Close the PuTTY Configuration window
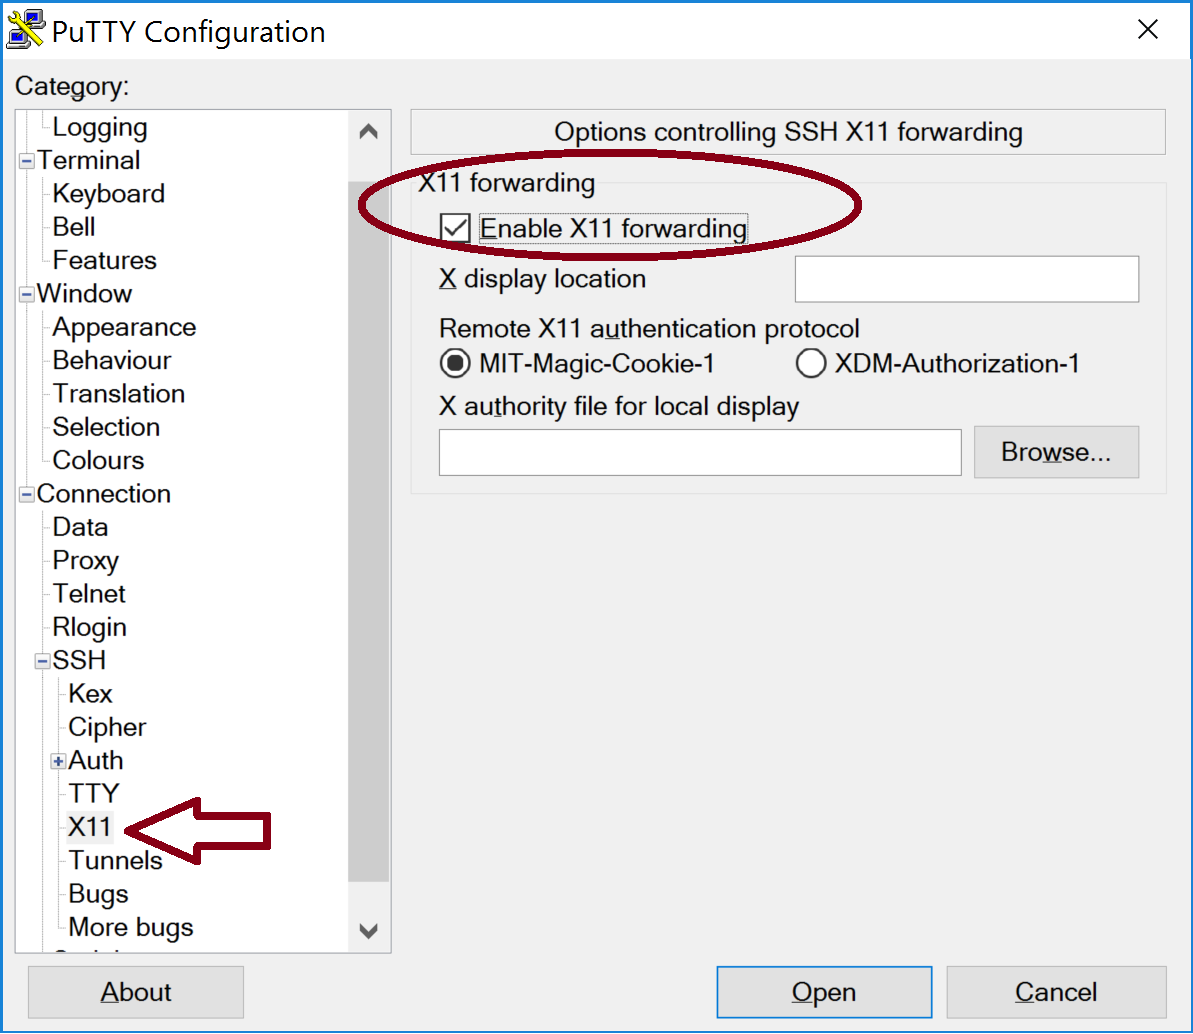Image resolution: width=1193 pixels, height=1034 pixels. pyautogui.click(x=1148, y=30)
